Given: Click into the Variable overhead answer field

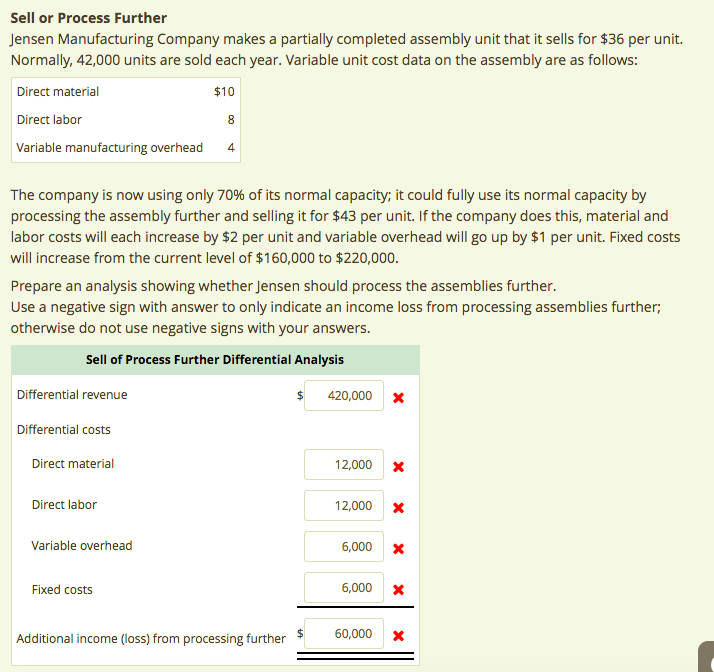Looking at the screenshot, I should pyautogui.click(x=344, y=547).
